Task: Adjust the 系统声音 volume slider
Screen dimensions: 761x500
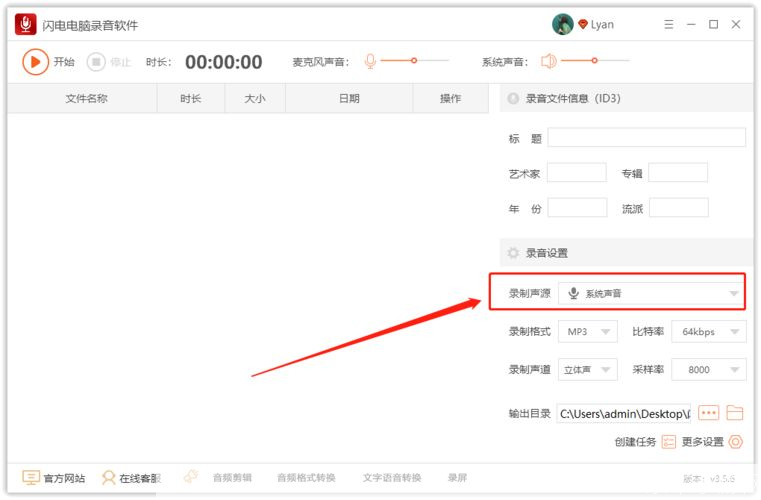Action: coord(594,62)
